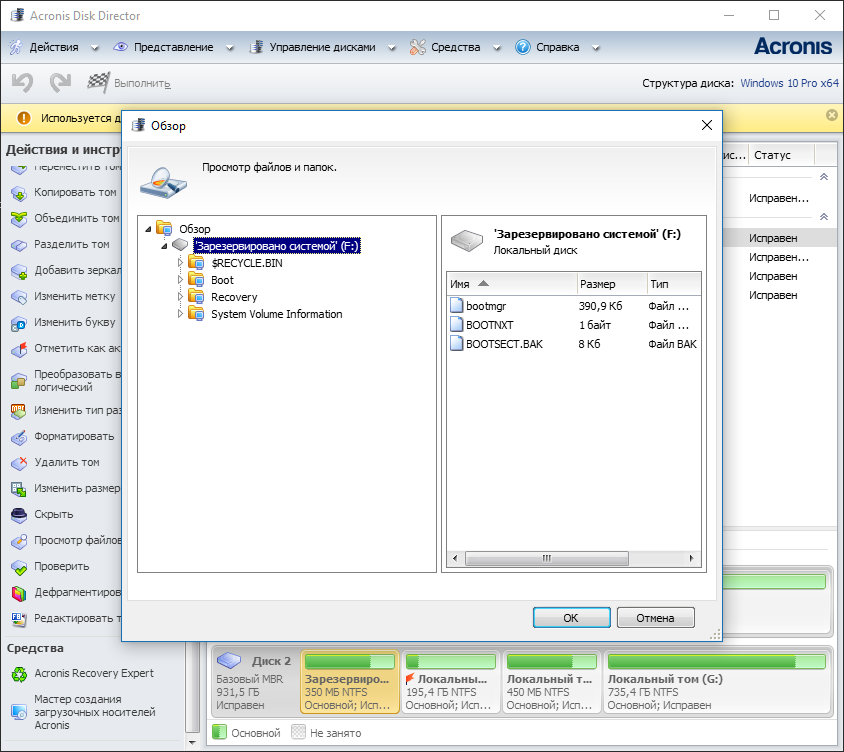This screenshot has height=752, width=844.
Task: Click the Undo arrow icon in toolbar
Action: click(23, 83)
